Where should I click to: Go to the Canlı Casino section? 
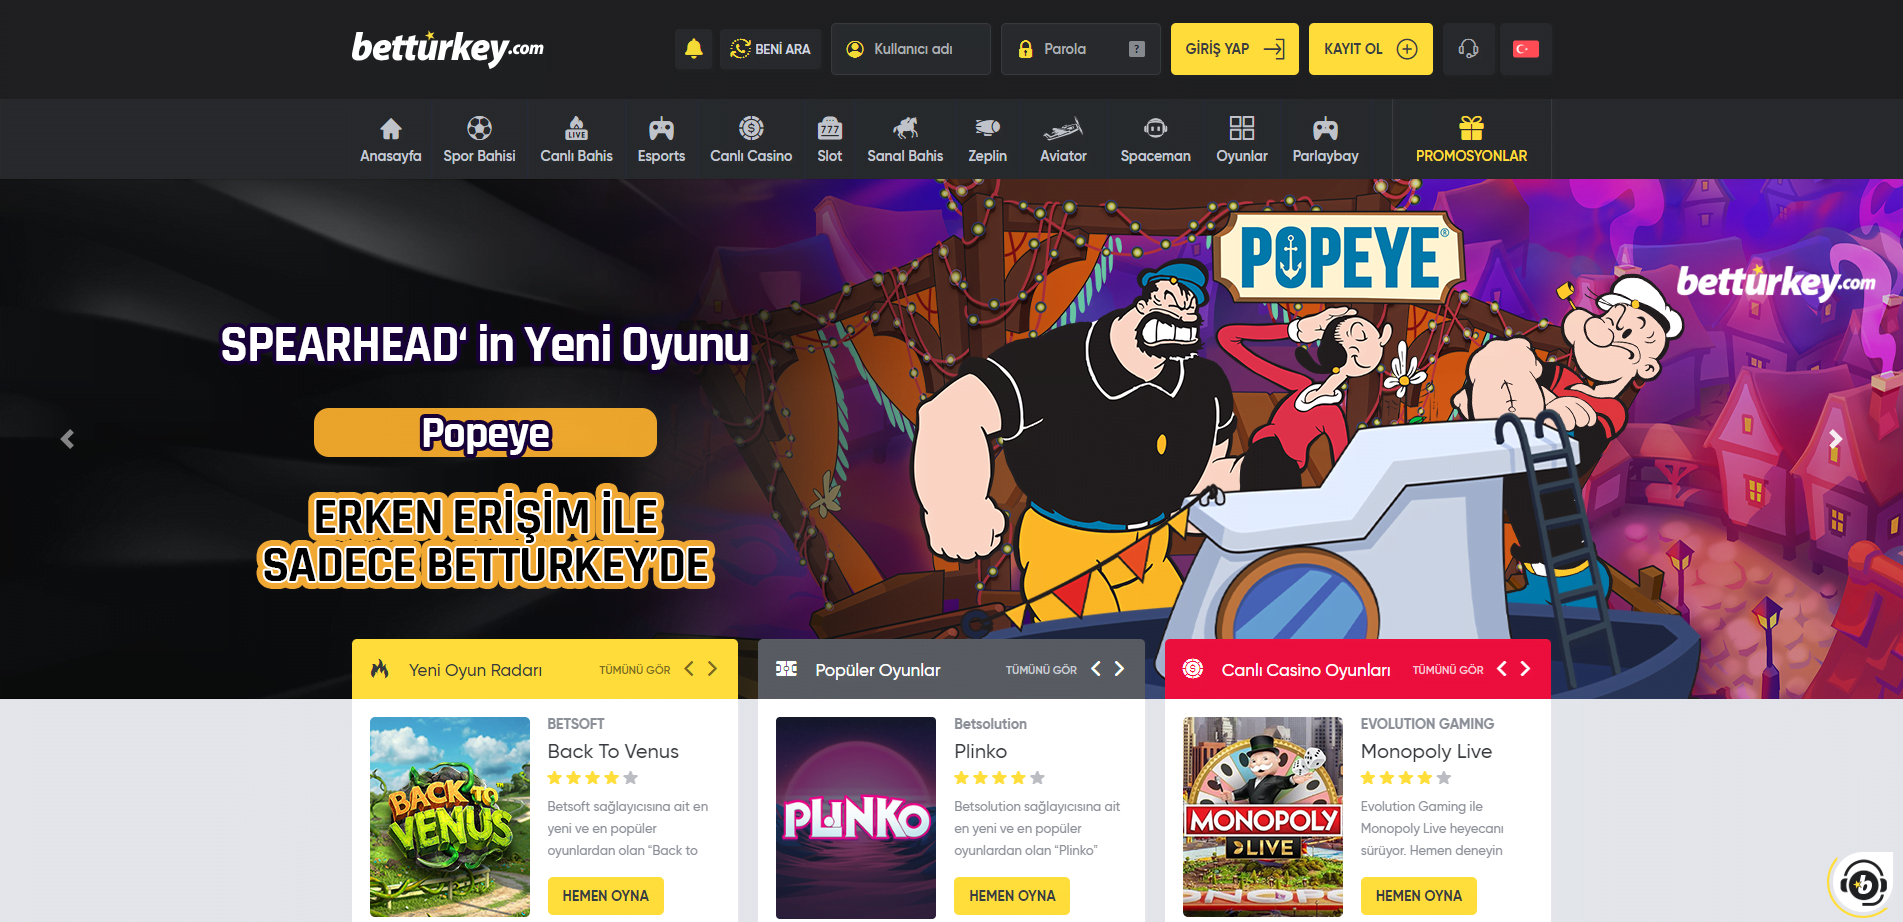[751, 138]
